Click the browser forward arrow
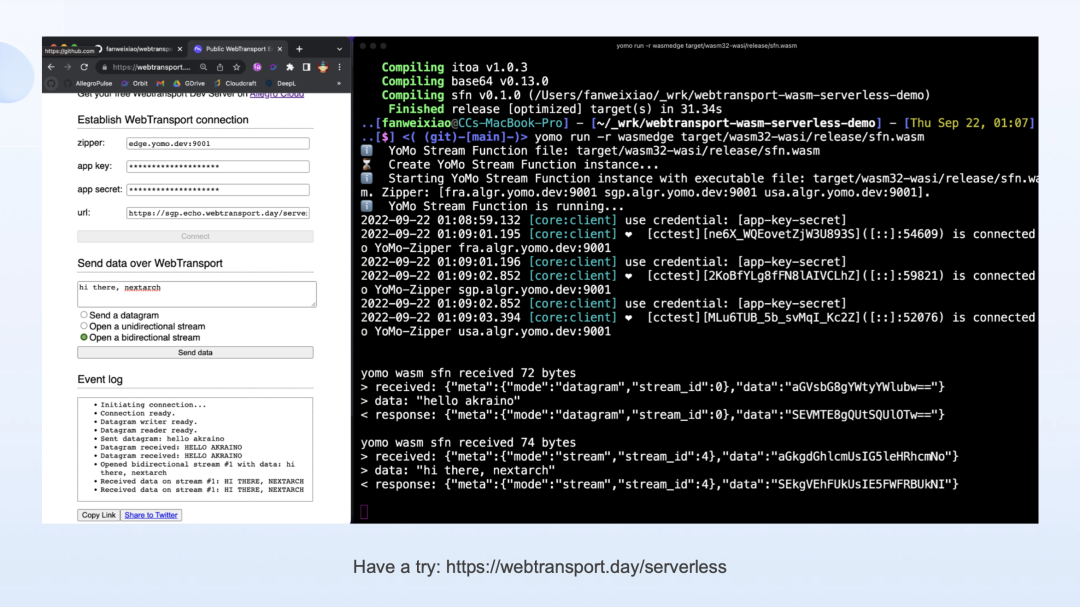 68,68
